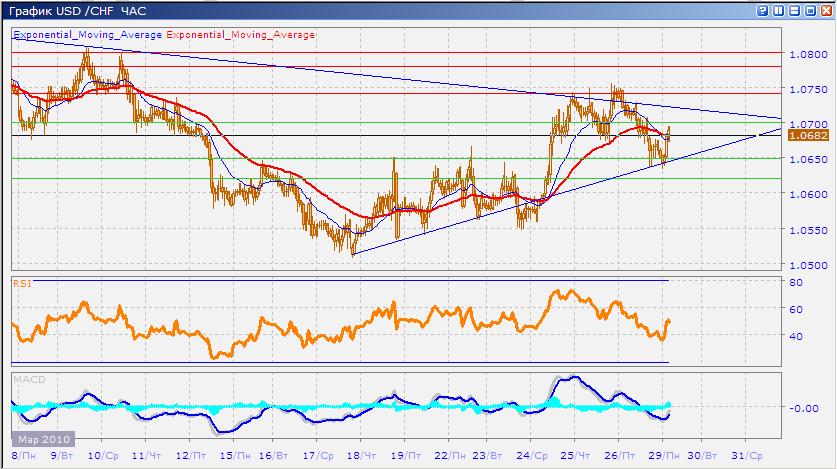Click the '15/Пн' date axis label
The height and width of the screenshot is (469, 837).
point(235,456)
